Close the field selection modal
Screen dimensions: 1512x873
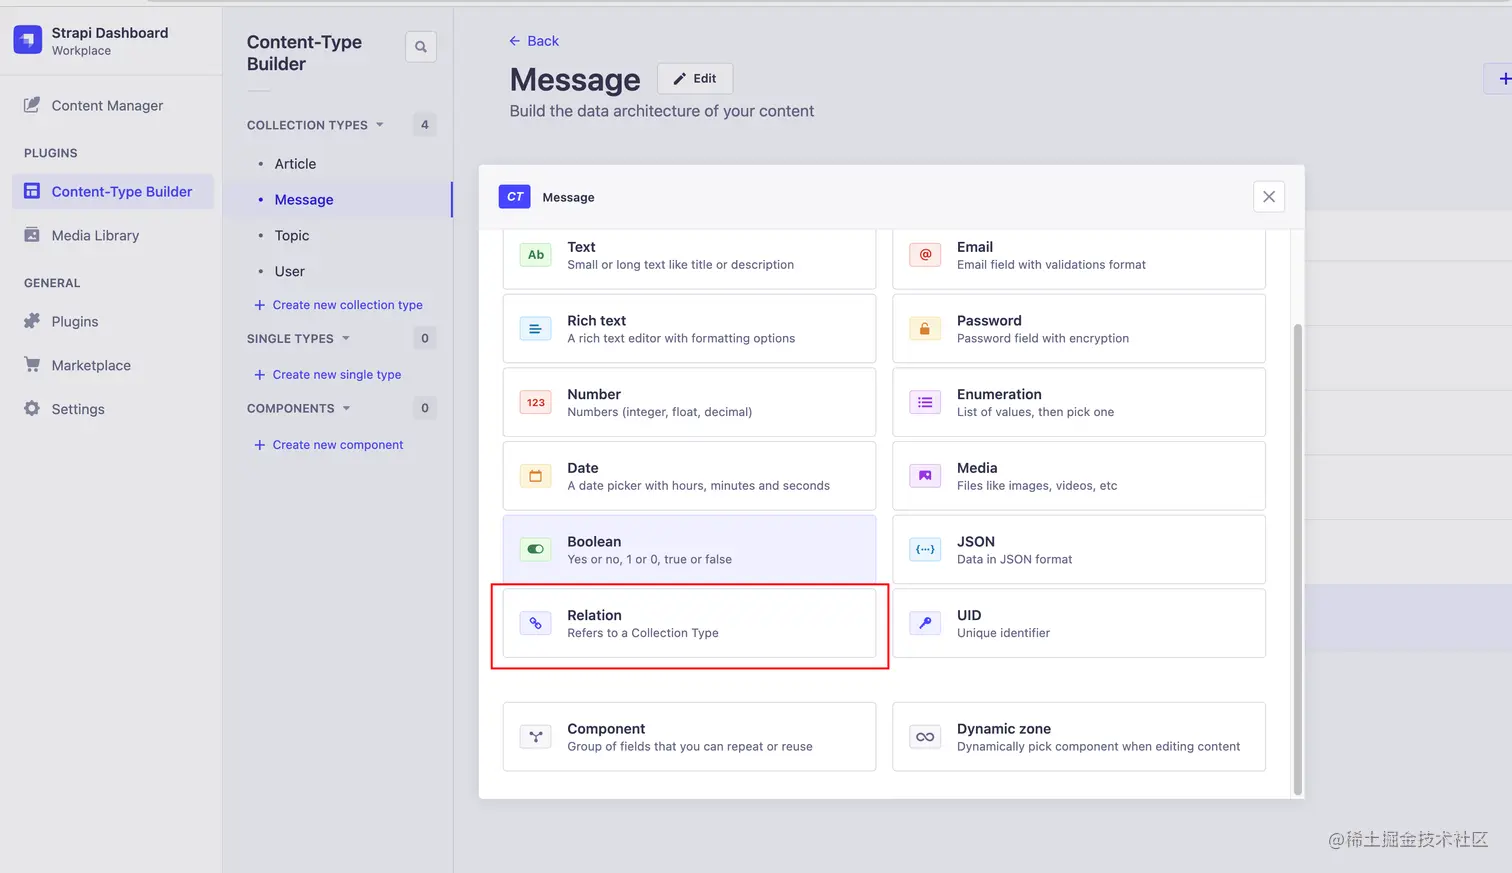(1269, 197)
